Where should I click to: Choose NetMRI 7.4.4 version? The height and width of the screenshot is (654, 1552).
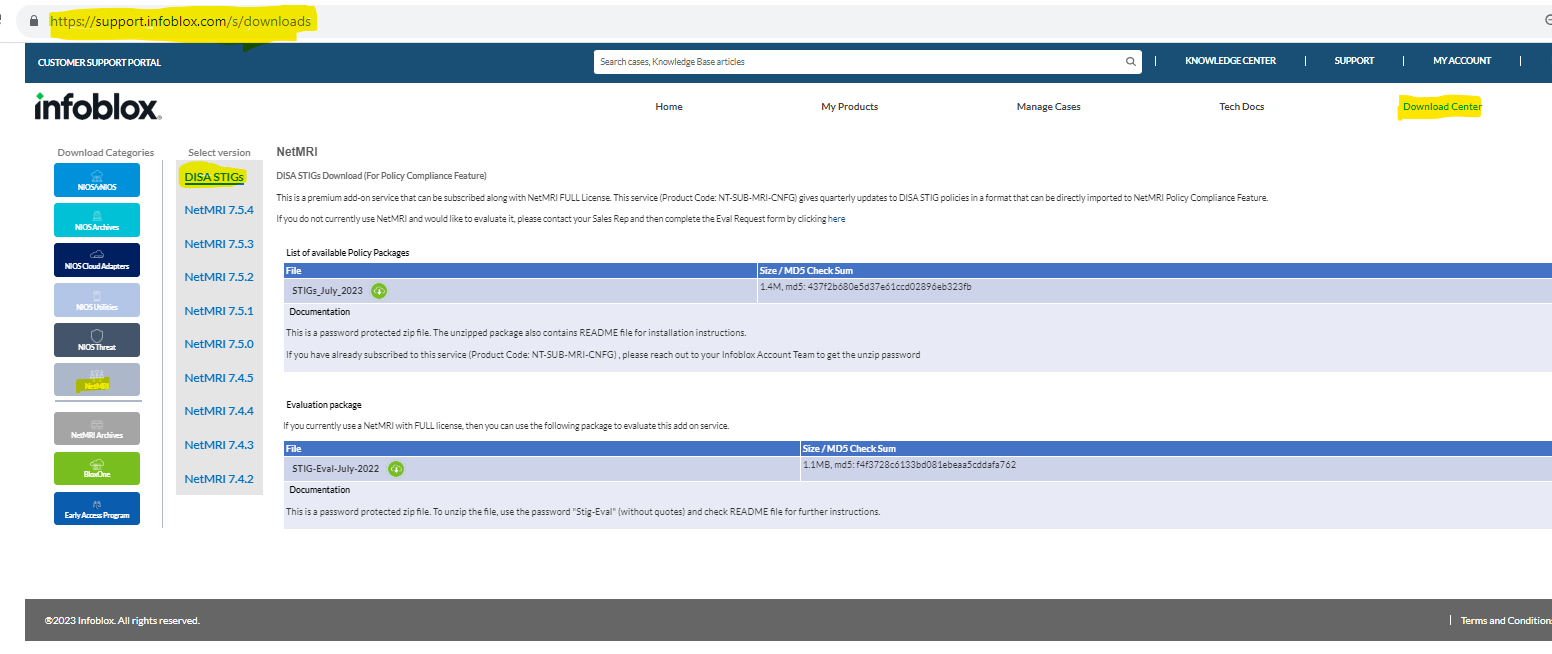pyautogui.click(x=219, y=411)
